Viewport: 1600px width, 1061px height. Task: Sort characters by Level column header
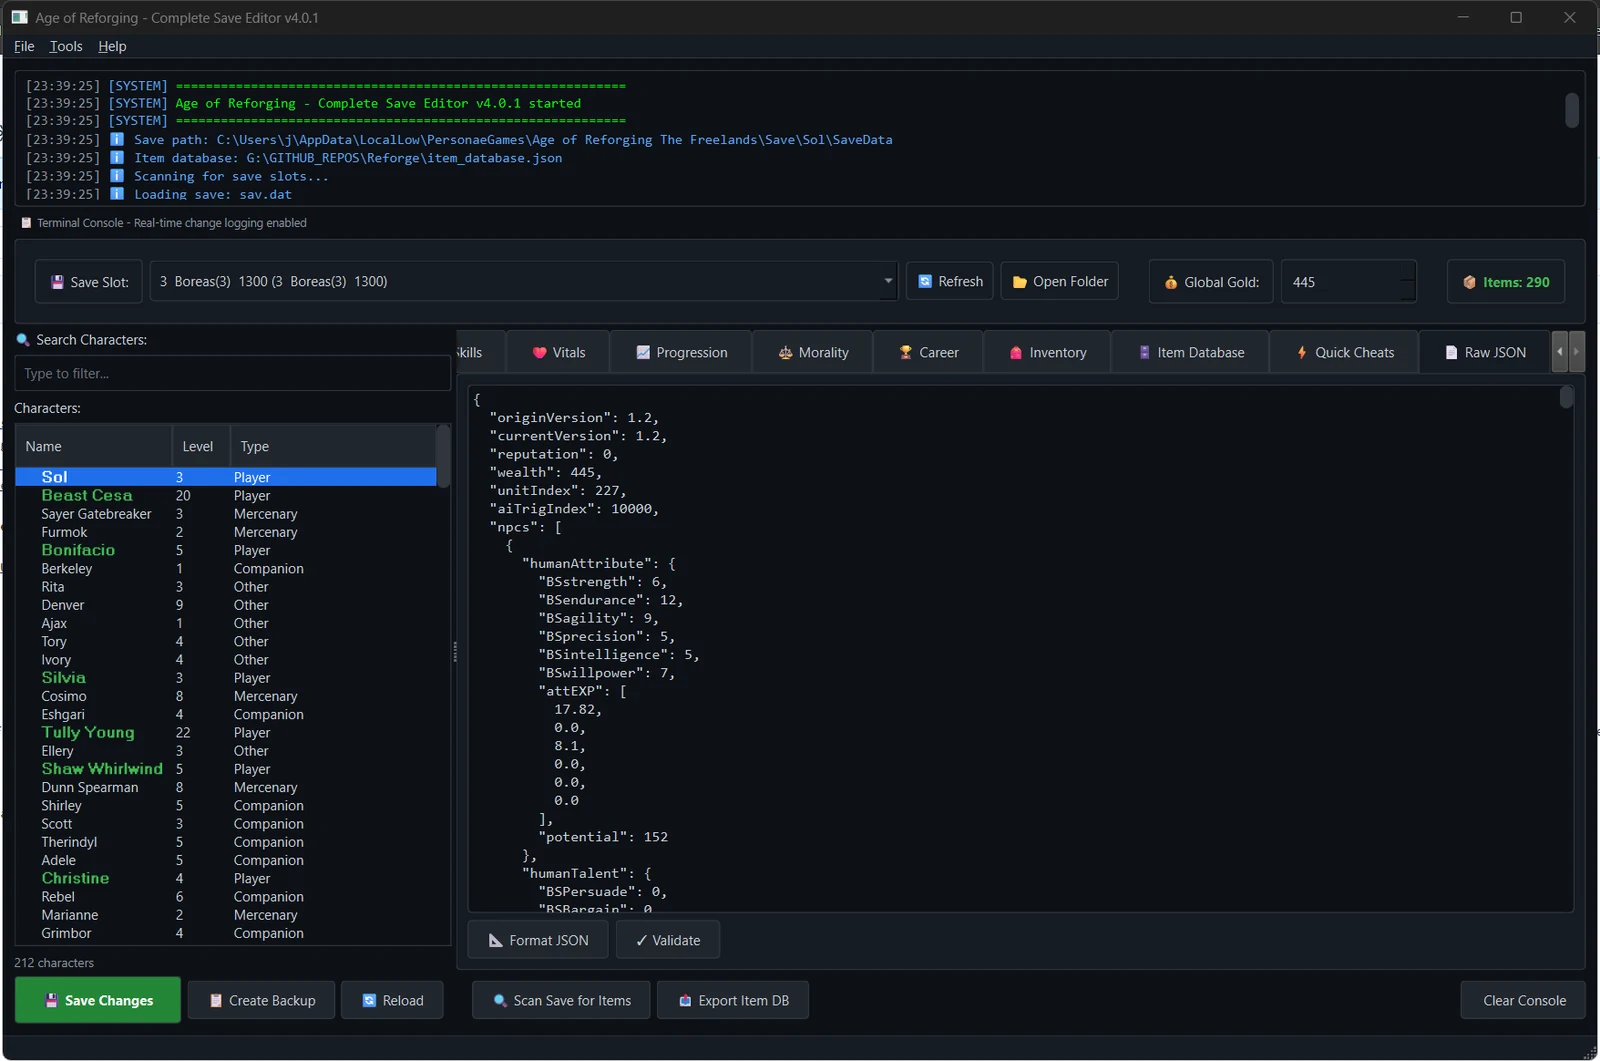(x=200, y=446)
